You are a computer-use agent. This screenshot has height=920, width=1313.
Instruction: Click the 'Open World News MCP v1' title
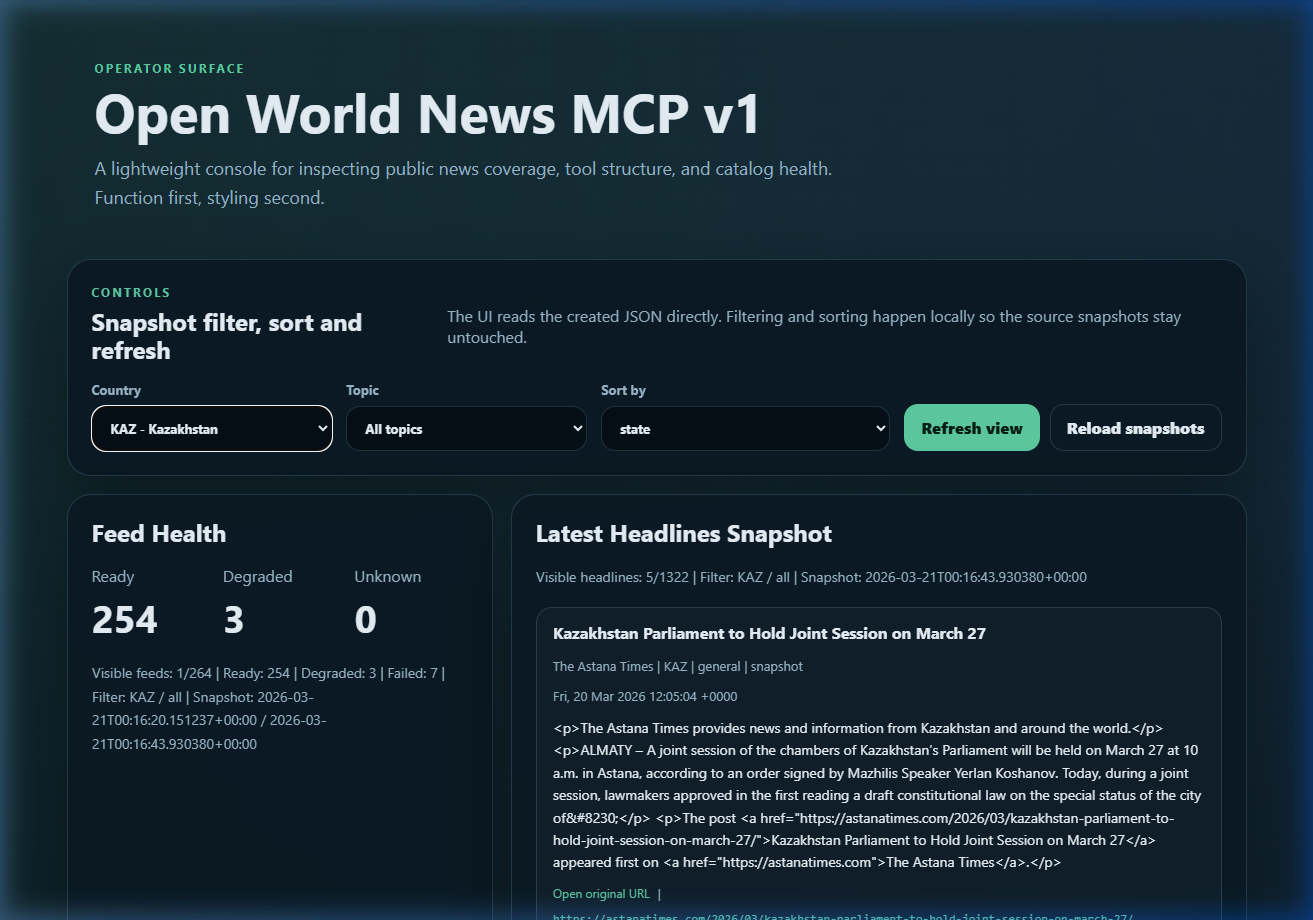(x=428, y=114)
